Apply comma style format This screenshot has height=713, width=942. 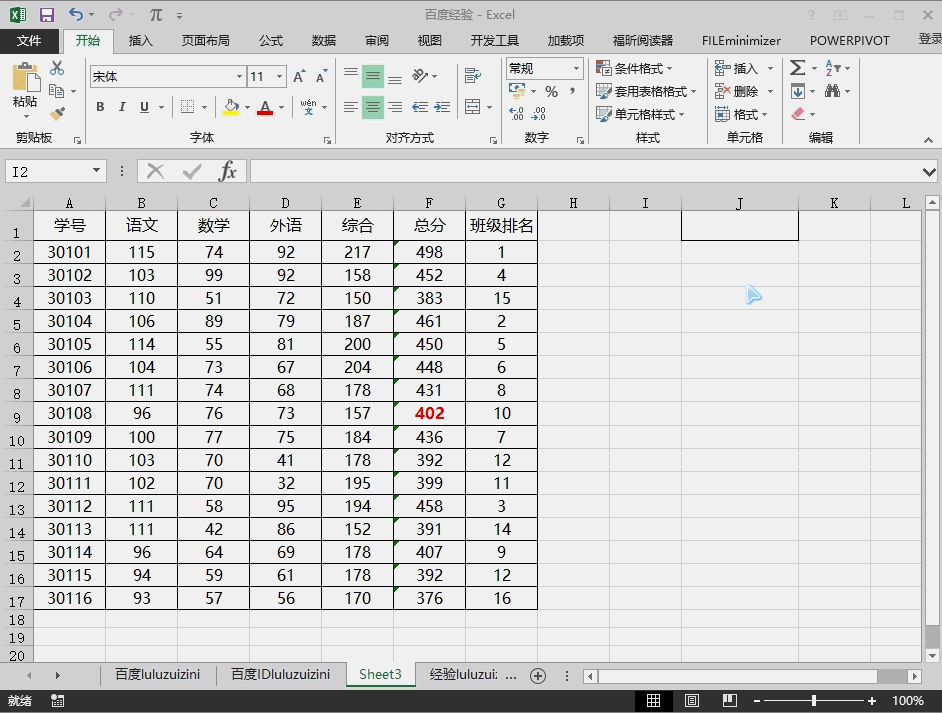tap(573, 91)
